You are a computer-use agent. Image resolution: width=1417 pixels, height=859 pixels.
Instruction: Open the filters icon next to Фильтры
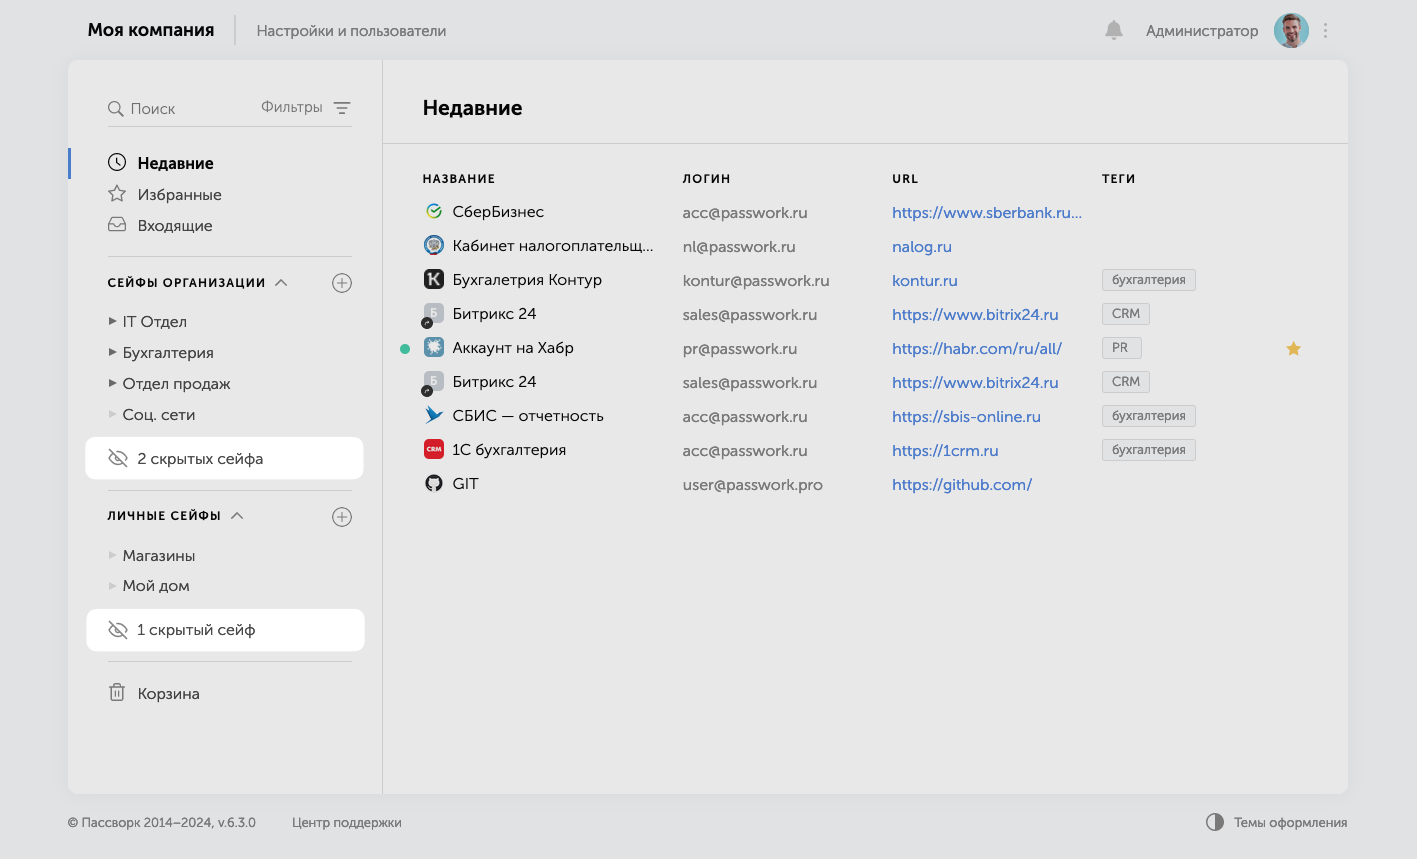point(342,108)
